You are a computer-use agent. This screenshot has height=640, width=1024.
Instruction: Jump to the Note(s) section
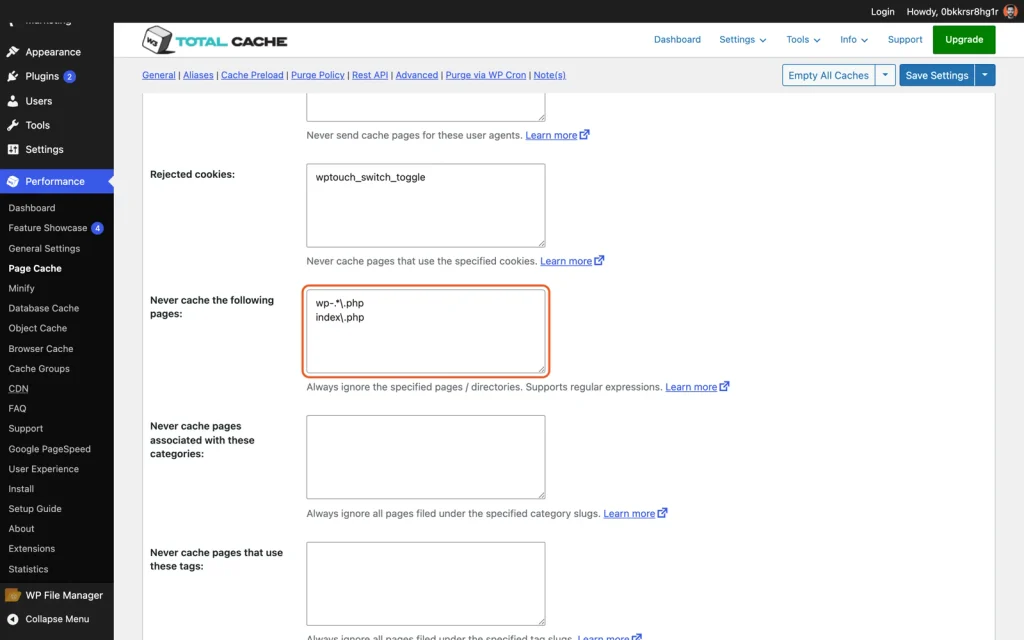coord(549,75)
